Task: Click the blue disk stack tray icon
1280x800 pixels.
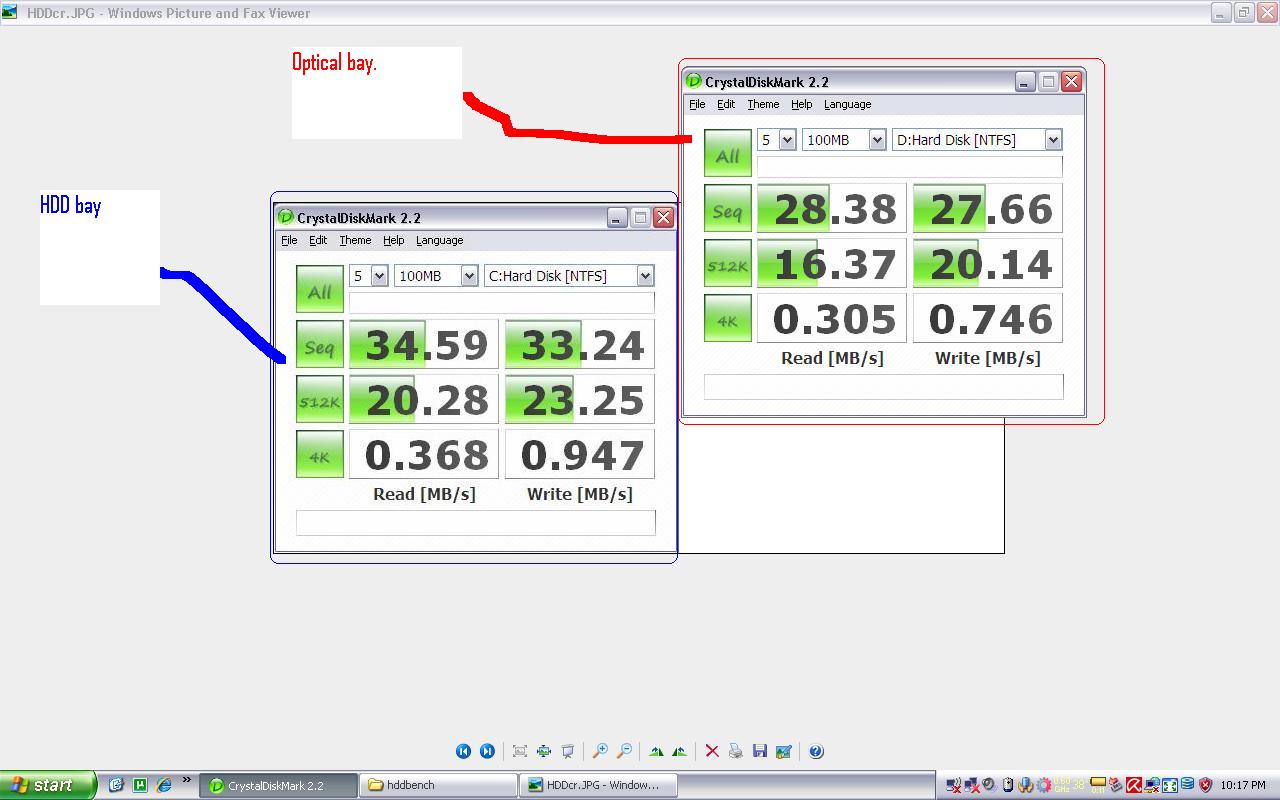Action: (1187, 785)
